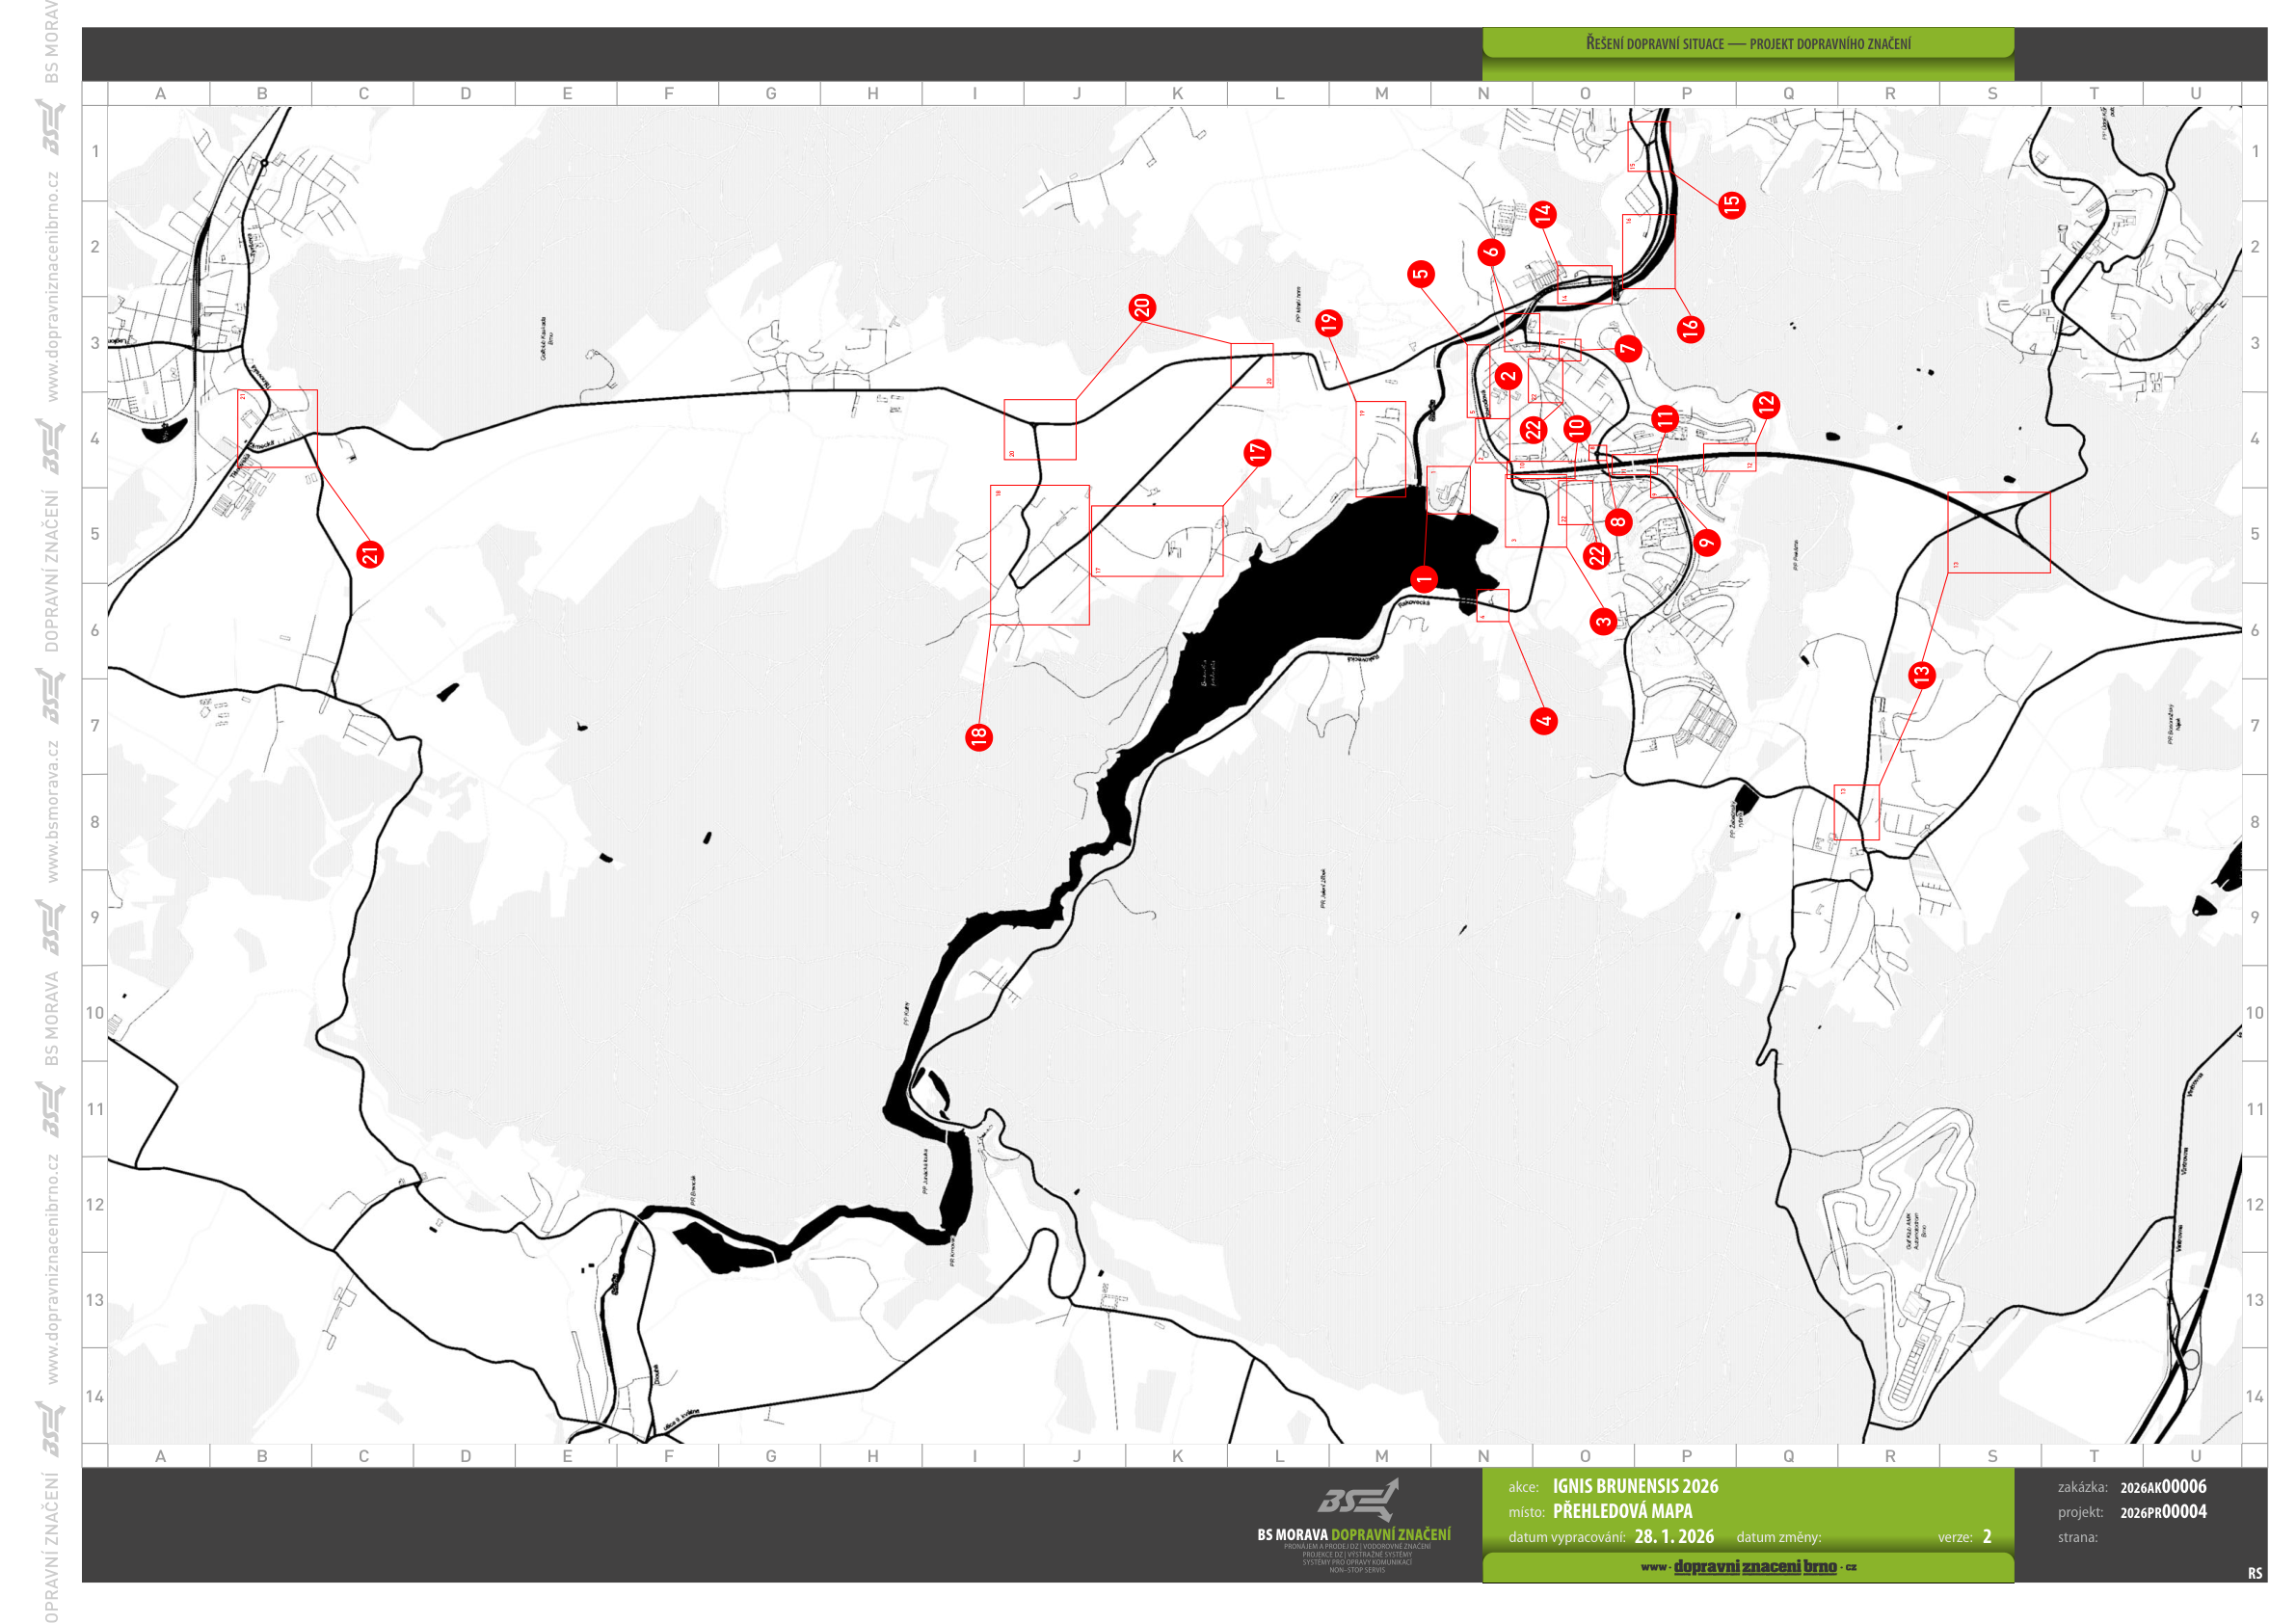Select red map marker number 2

click(1508, 376)
